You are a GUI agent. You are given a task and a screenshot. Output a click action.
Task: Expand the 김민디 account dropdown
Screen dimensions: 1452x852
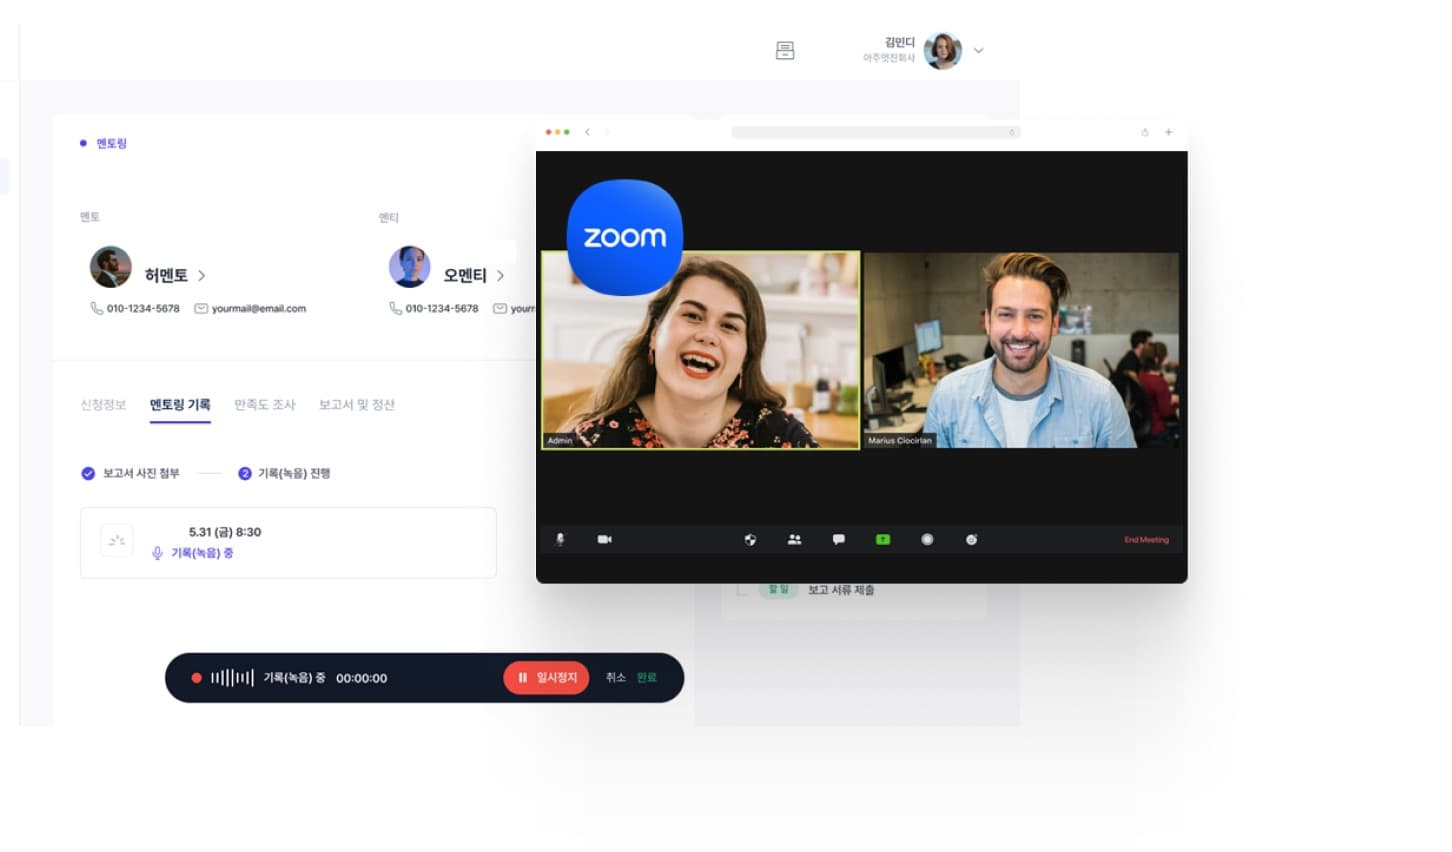[x=979, y=50]
